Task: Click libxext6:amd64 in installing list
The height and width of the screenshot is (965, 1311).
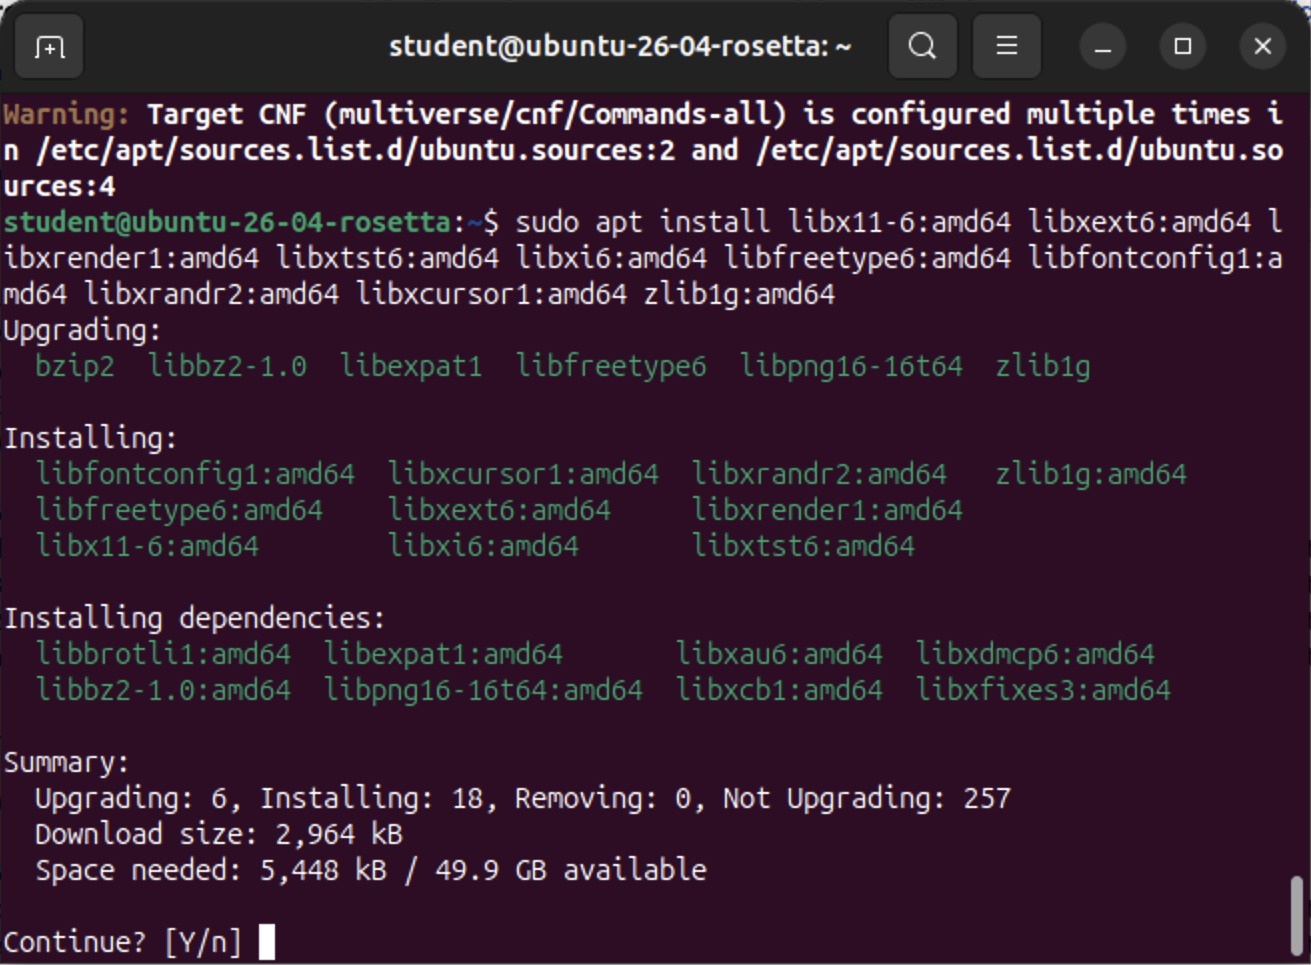Action: point(499,510)
